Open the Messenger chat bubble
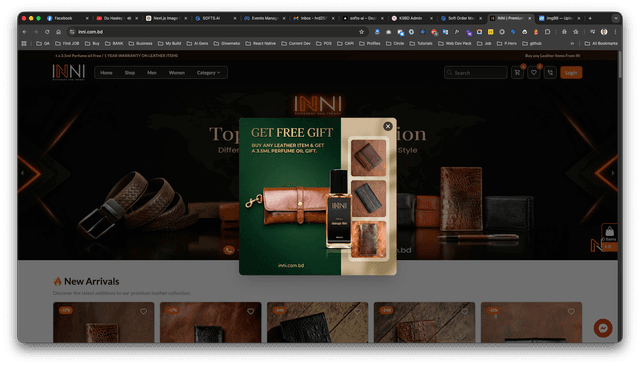 point(603,328)
